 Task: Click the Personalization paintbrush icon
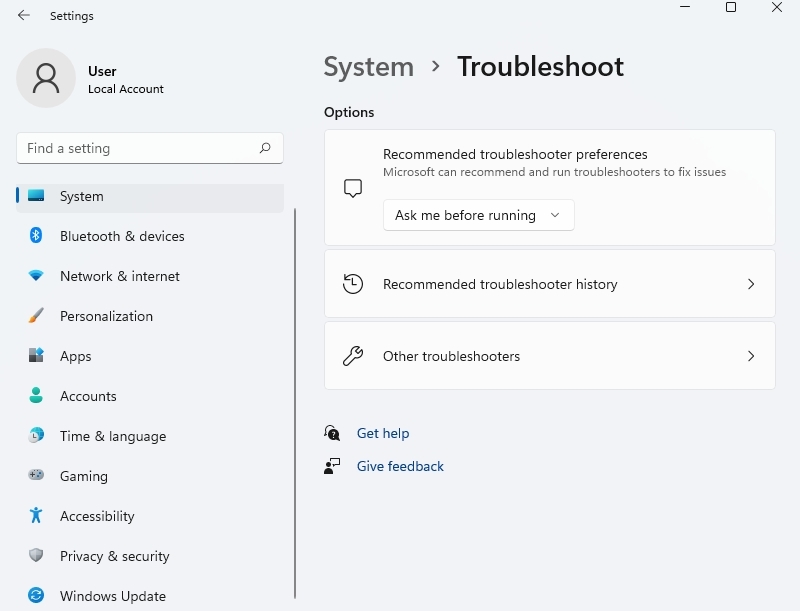click(36, 316)
